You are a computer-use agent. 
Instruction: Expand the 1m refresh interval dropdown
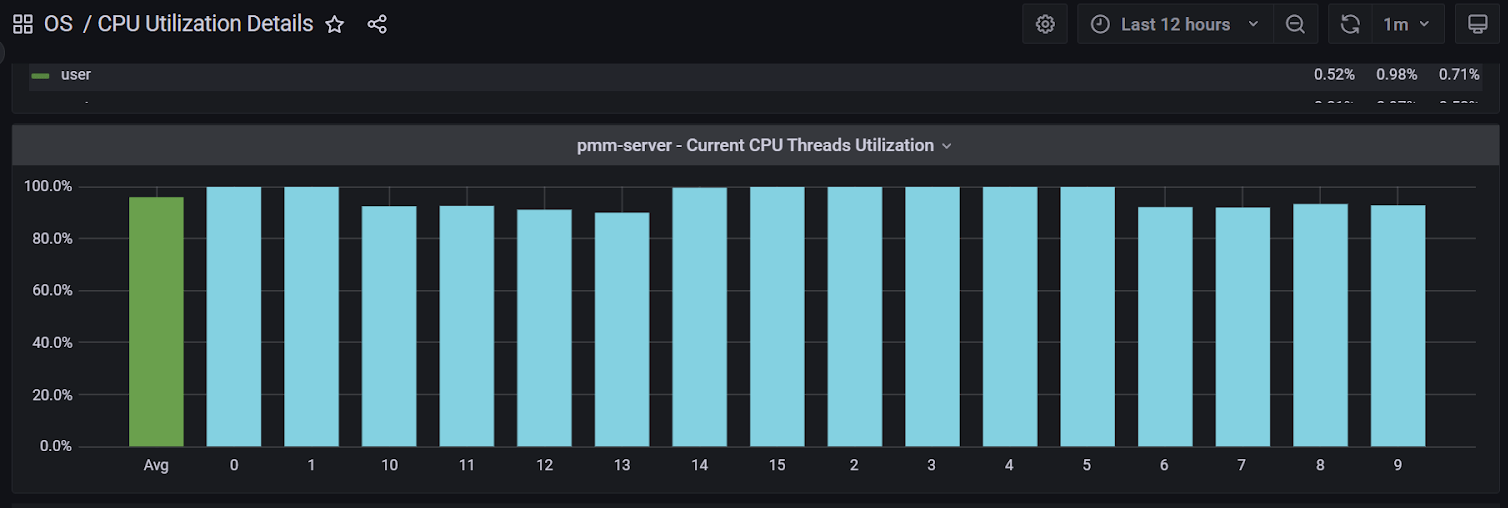click(1407, 24)
